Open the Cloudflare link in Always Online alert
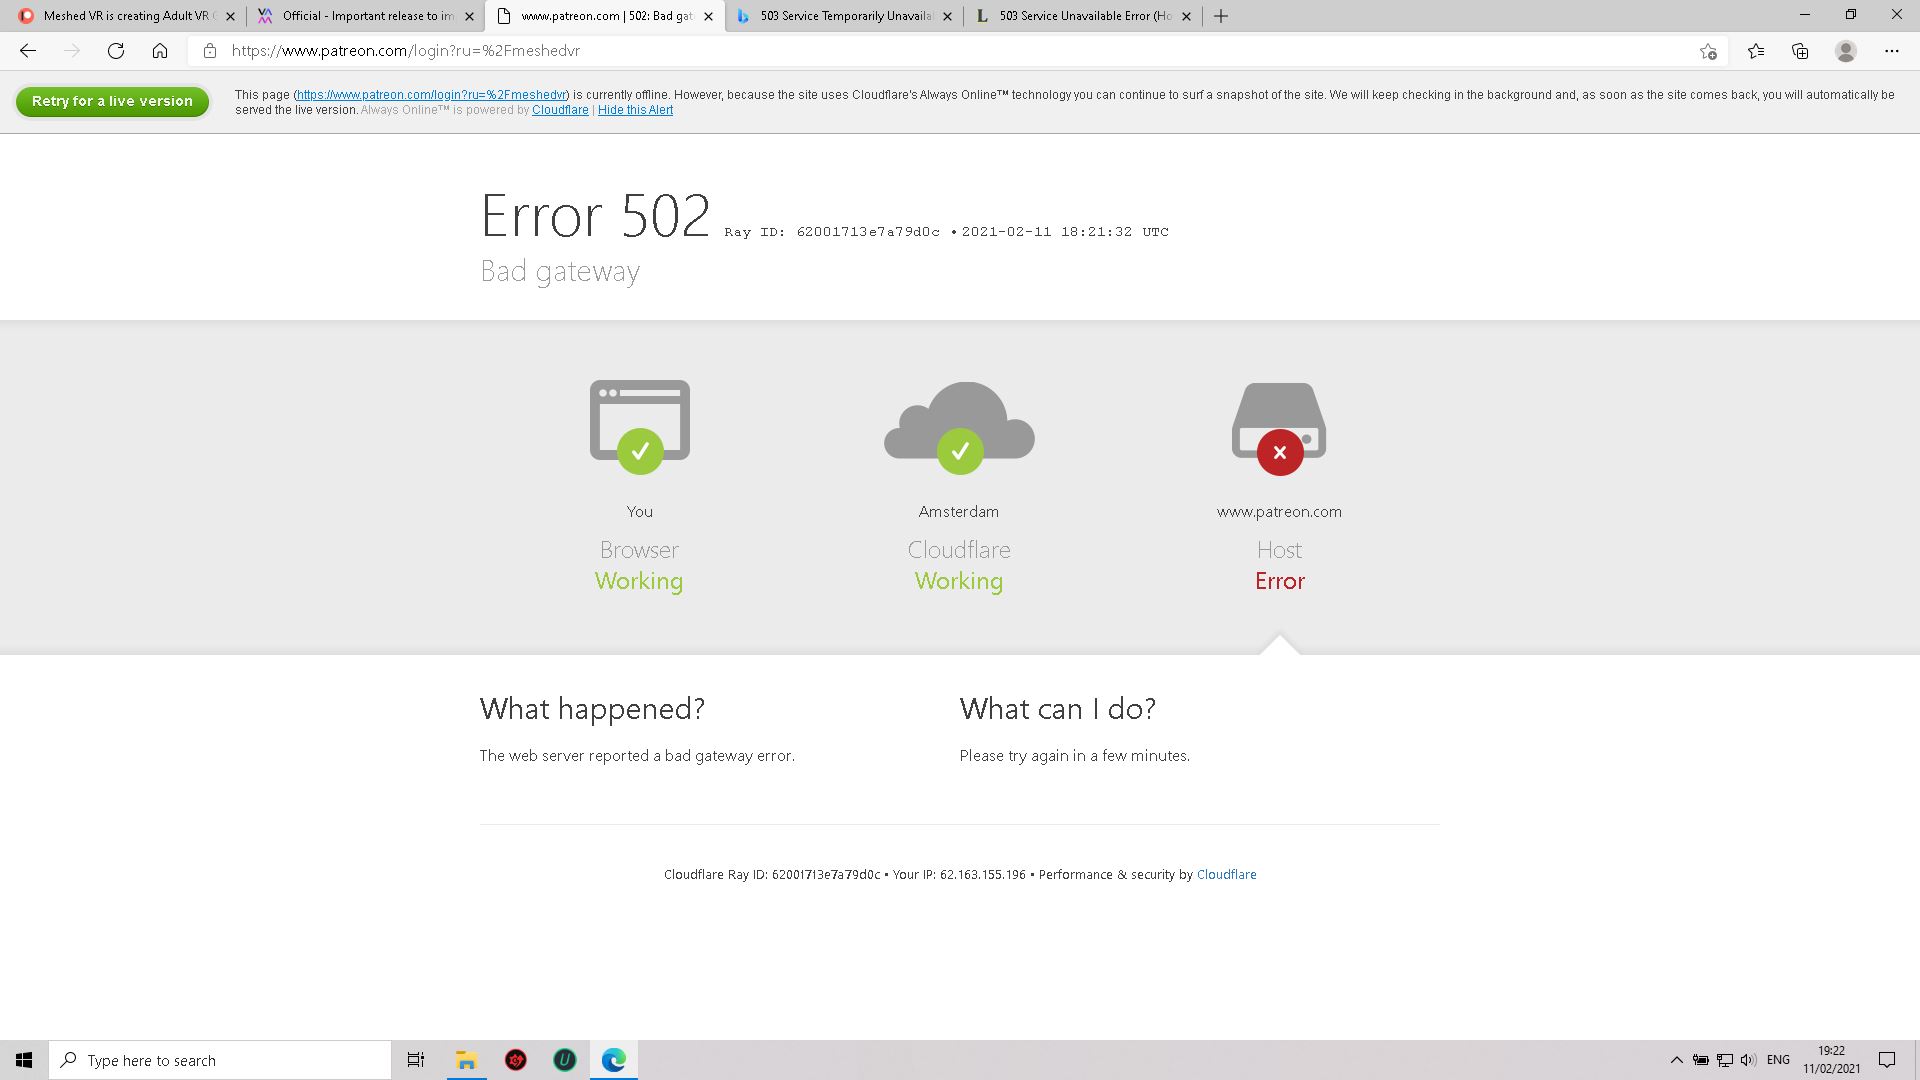This screenshot has height=1080, width=1920. click(560, 110)
